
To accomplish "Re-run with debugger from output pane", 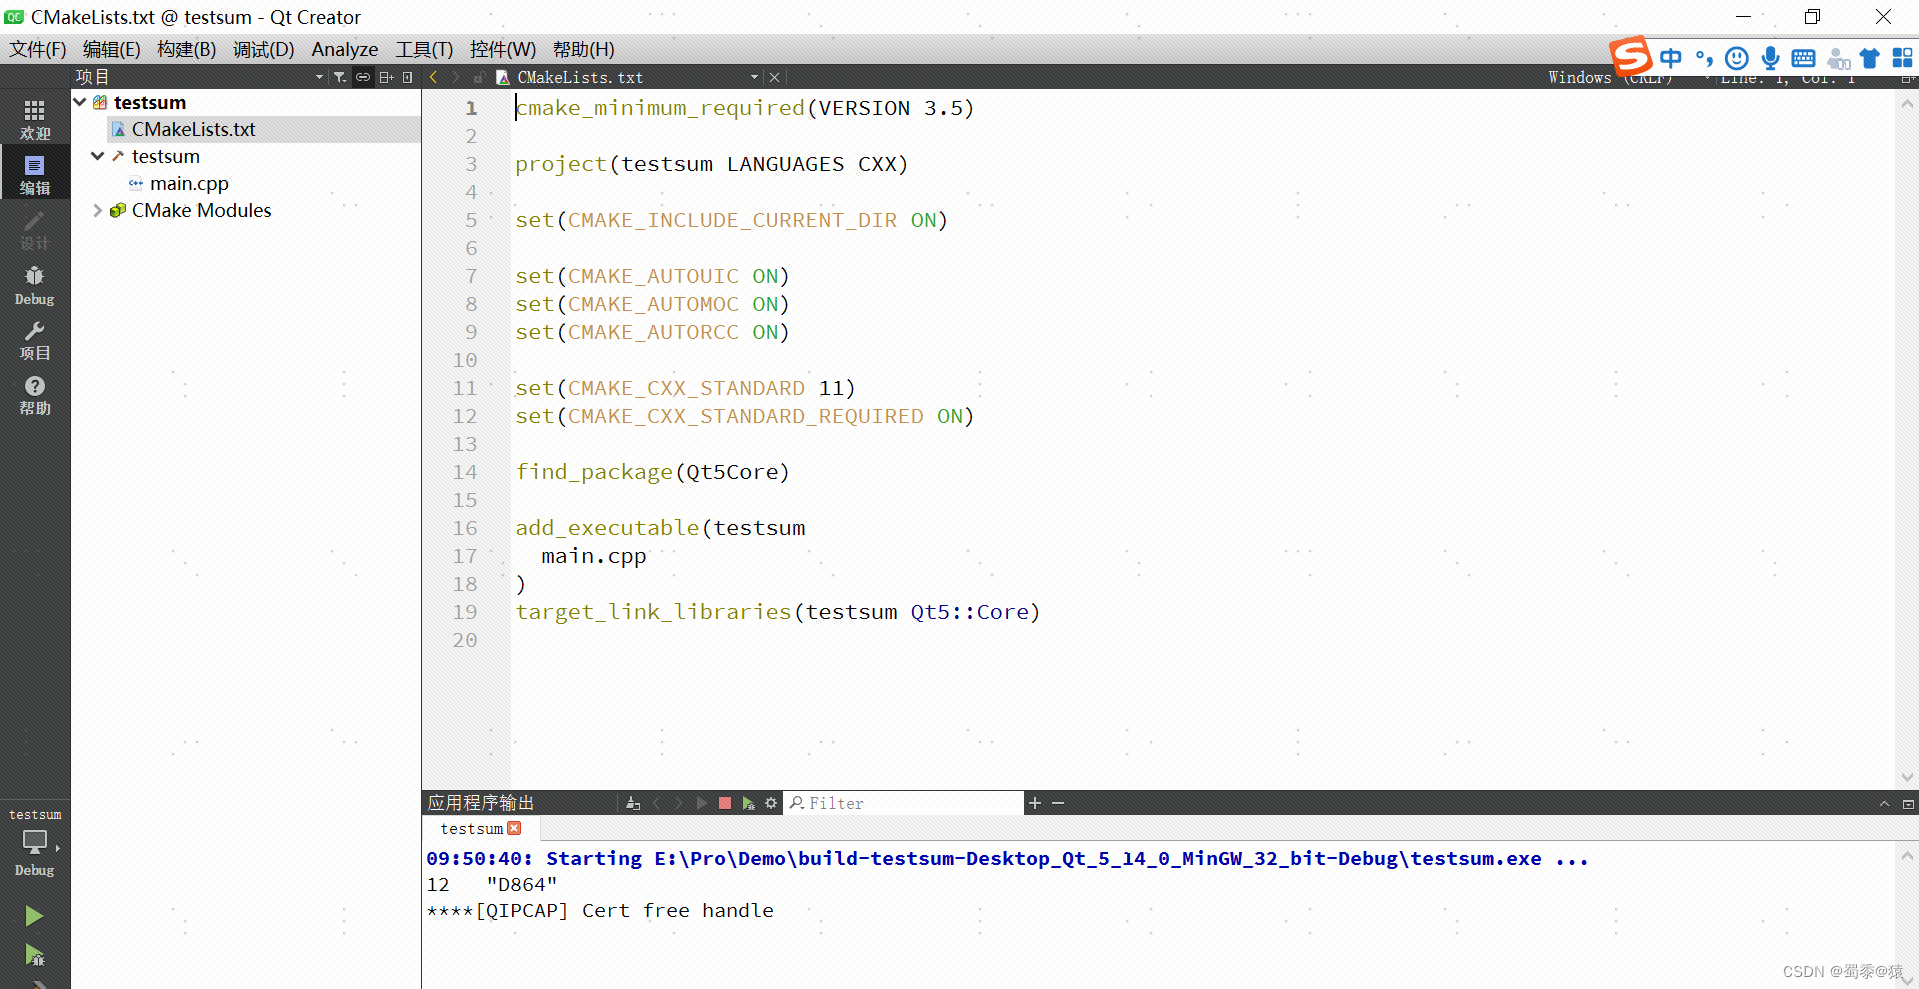I will coord(748,803).
